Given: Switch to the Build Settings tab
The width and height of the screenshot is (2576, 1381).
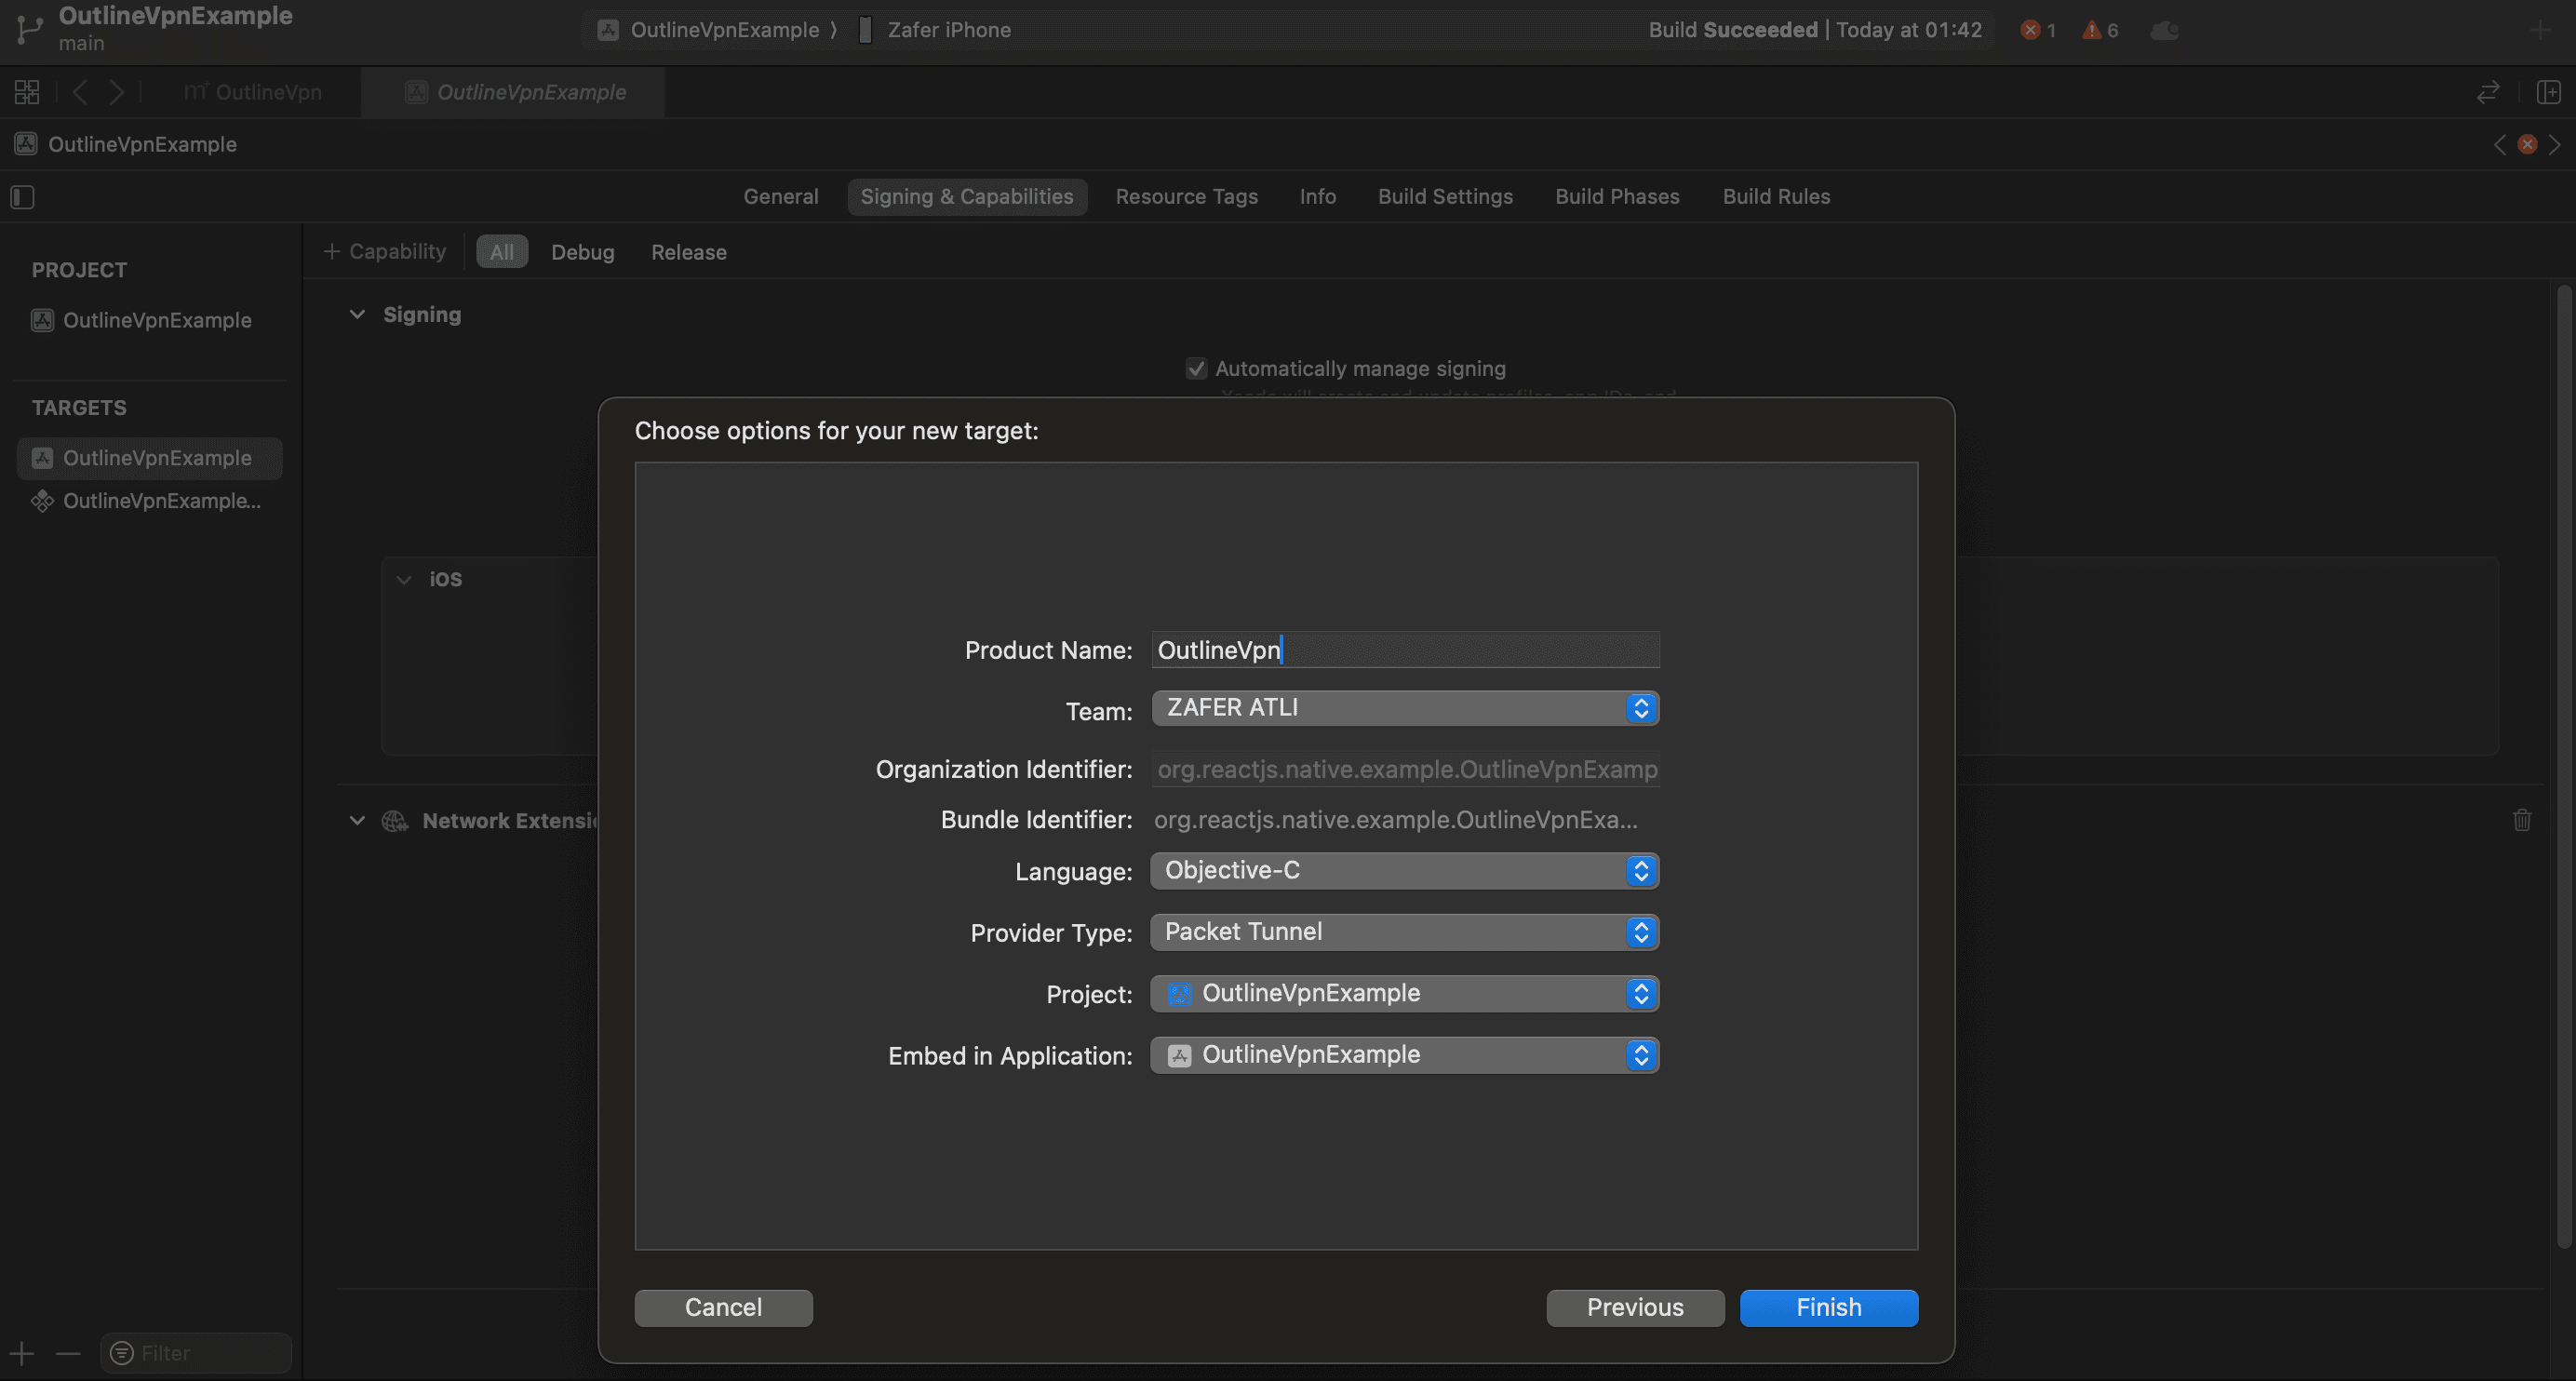Looking at the screenshot, I should click(1445, 197).
